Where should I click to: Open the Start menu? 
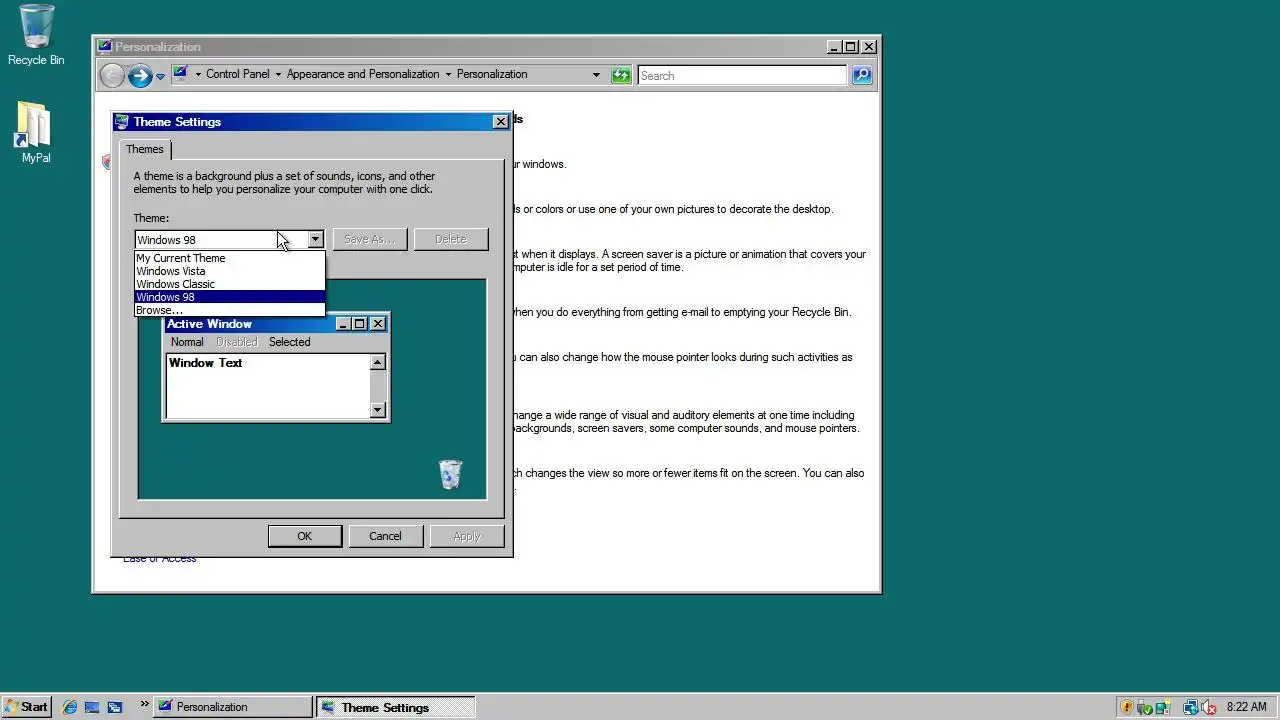[x=27, y=707]
